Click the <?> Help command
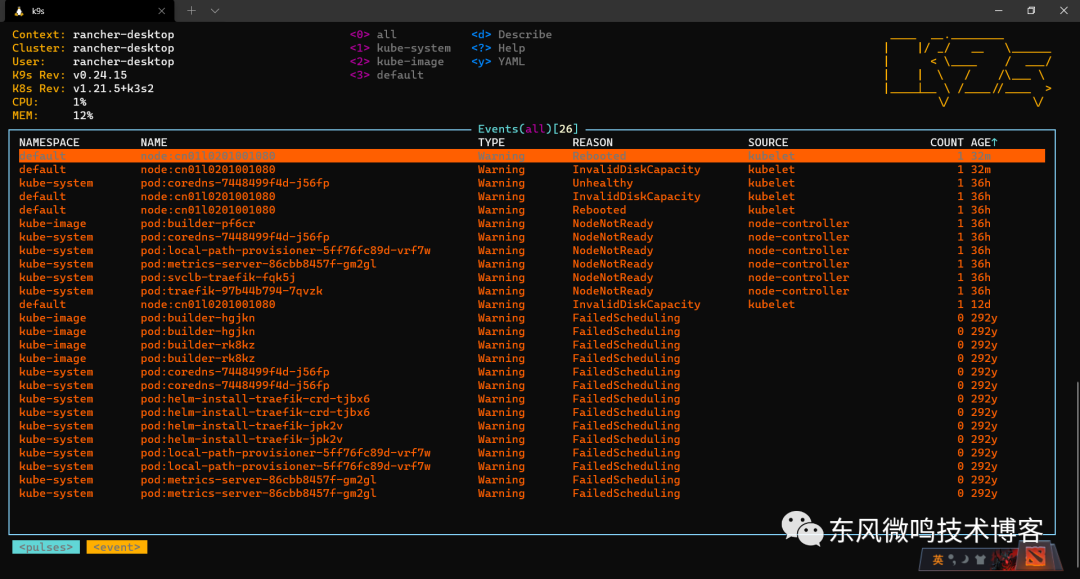The width and height of the screenshot is (1080, 579). pos(498,48)
